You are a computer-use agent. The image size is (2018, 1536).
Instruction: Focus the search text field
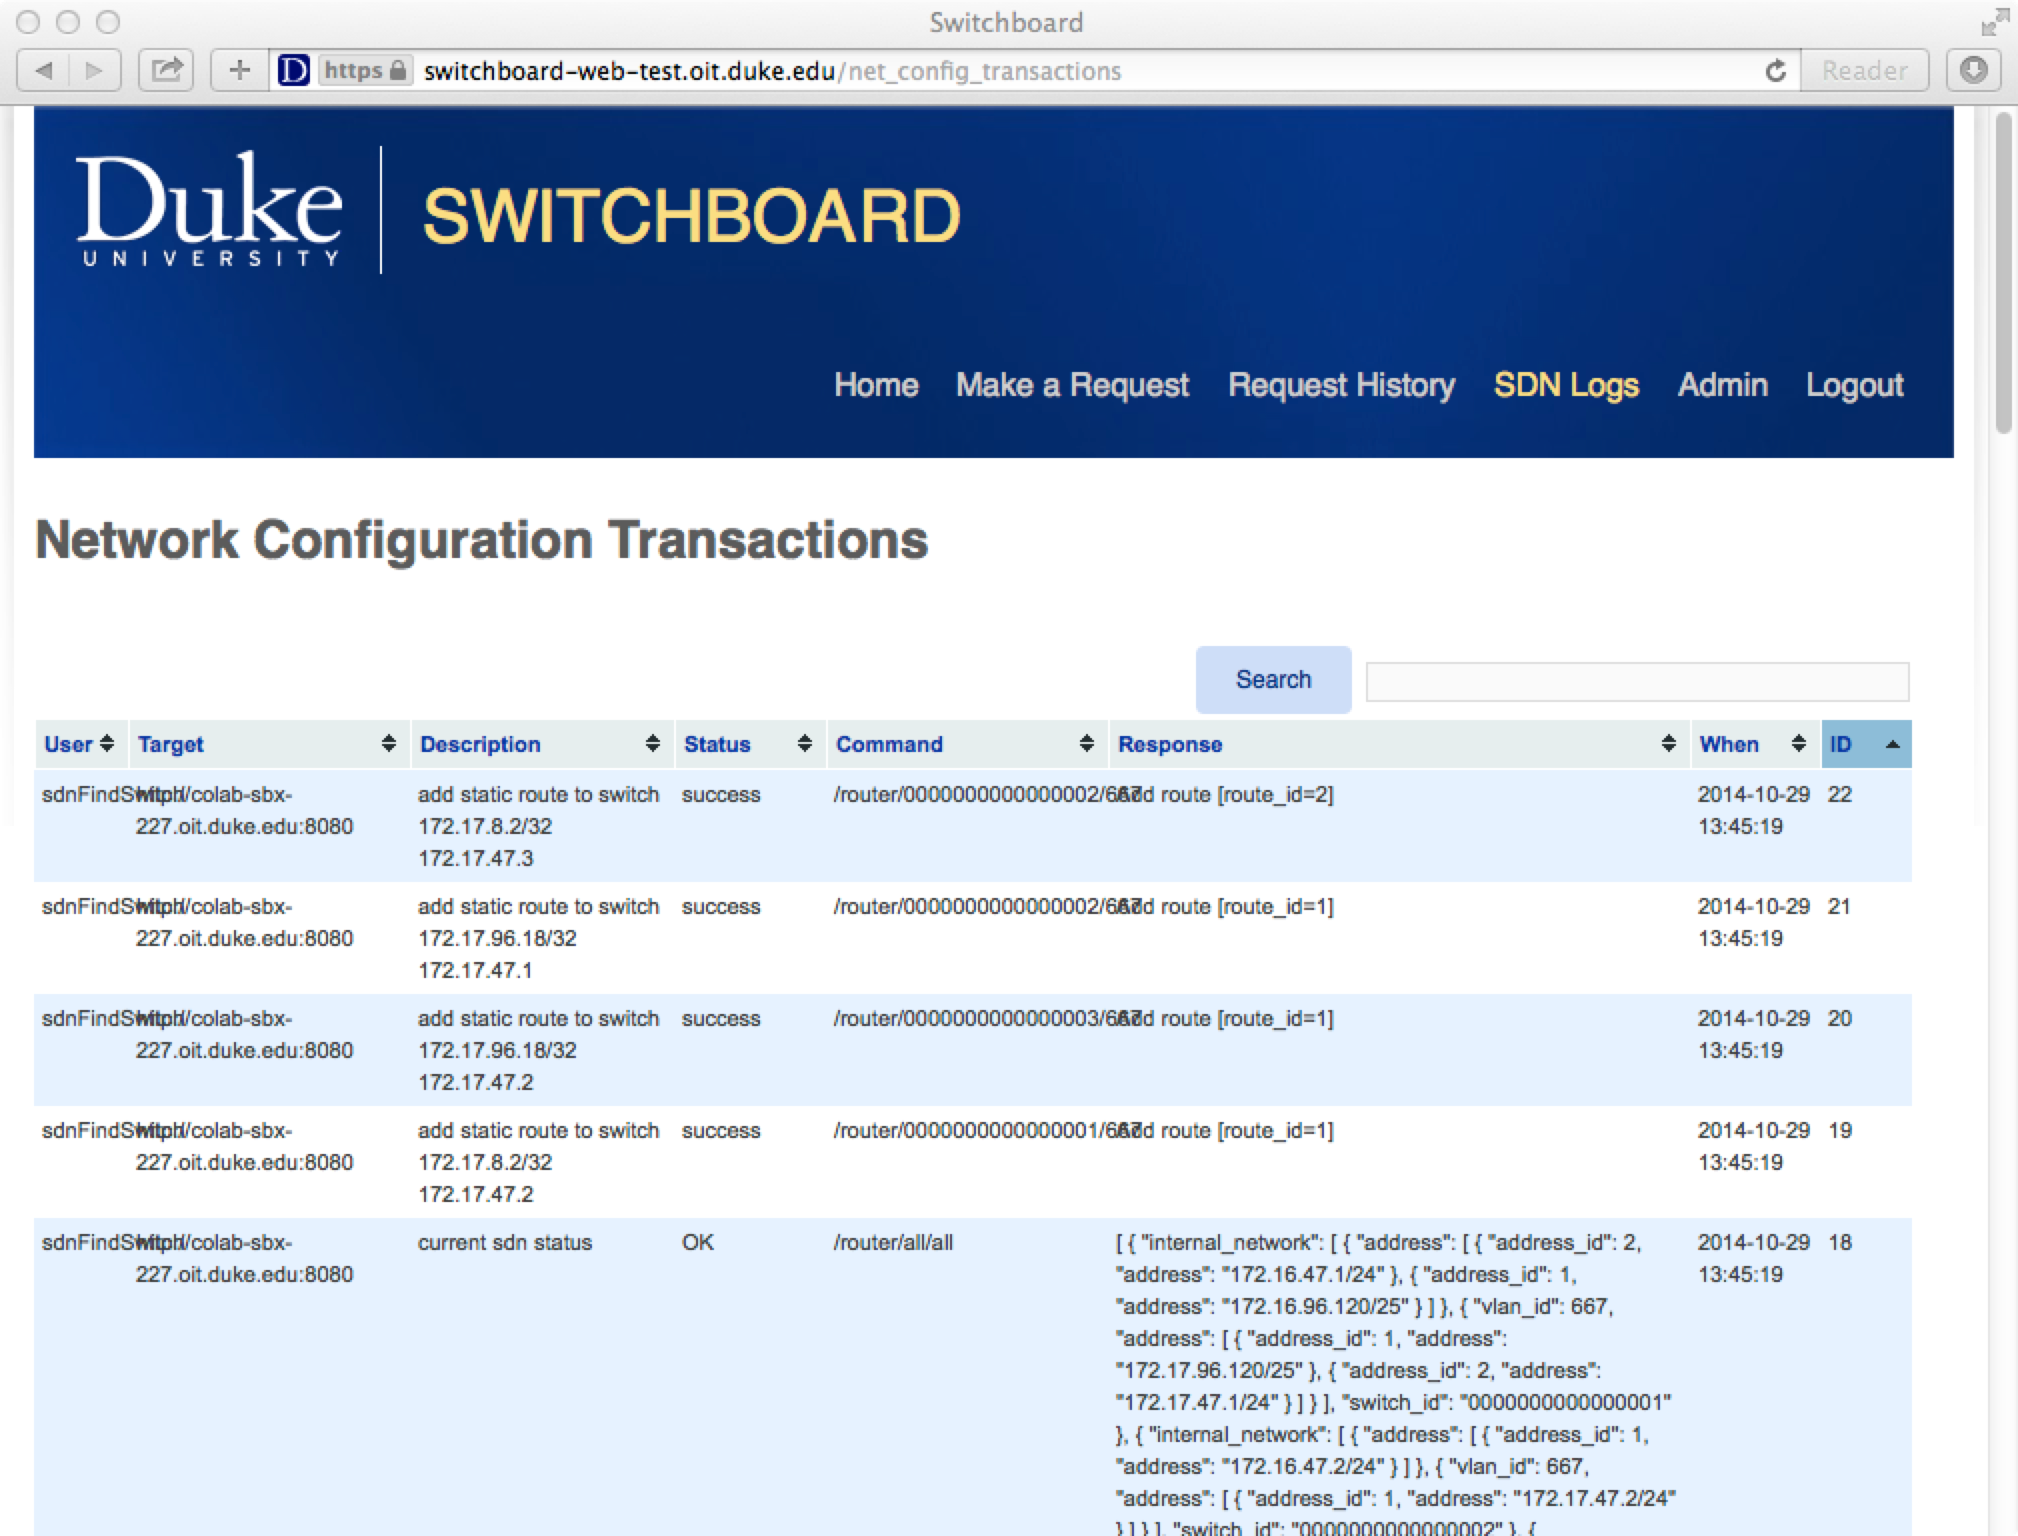point(1637,681)
